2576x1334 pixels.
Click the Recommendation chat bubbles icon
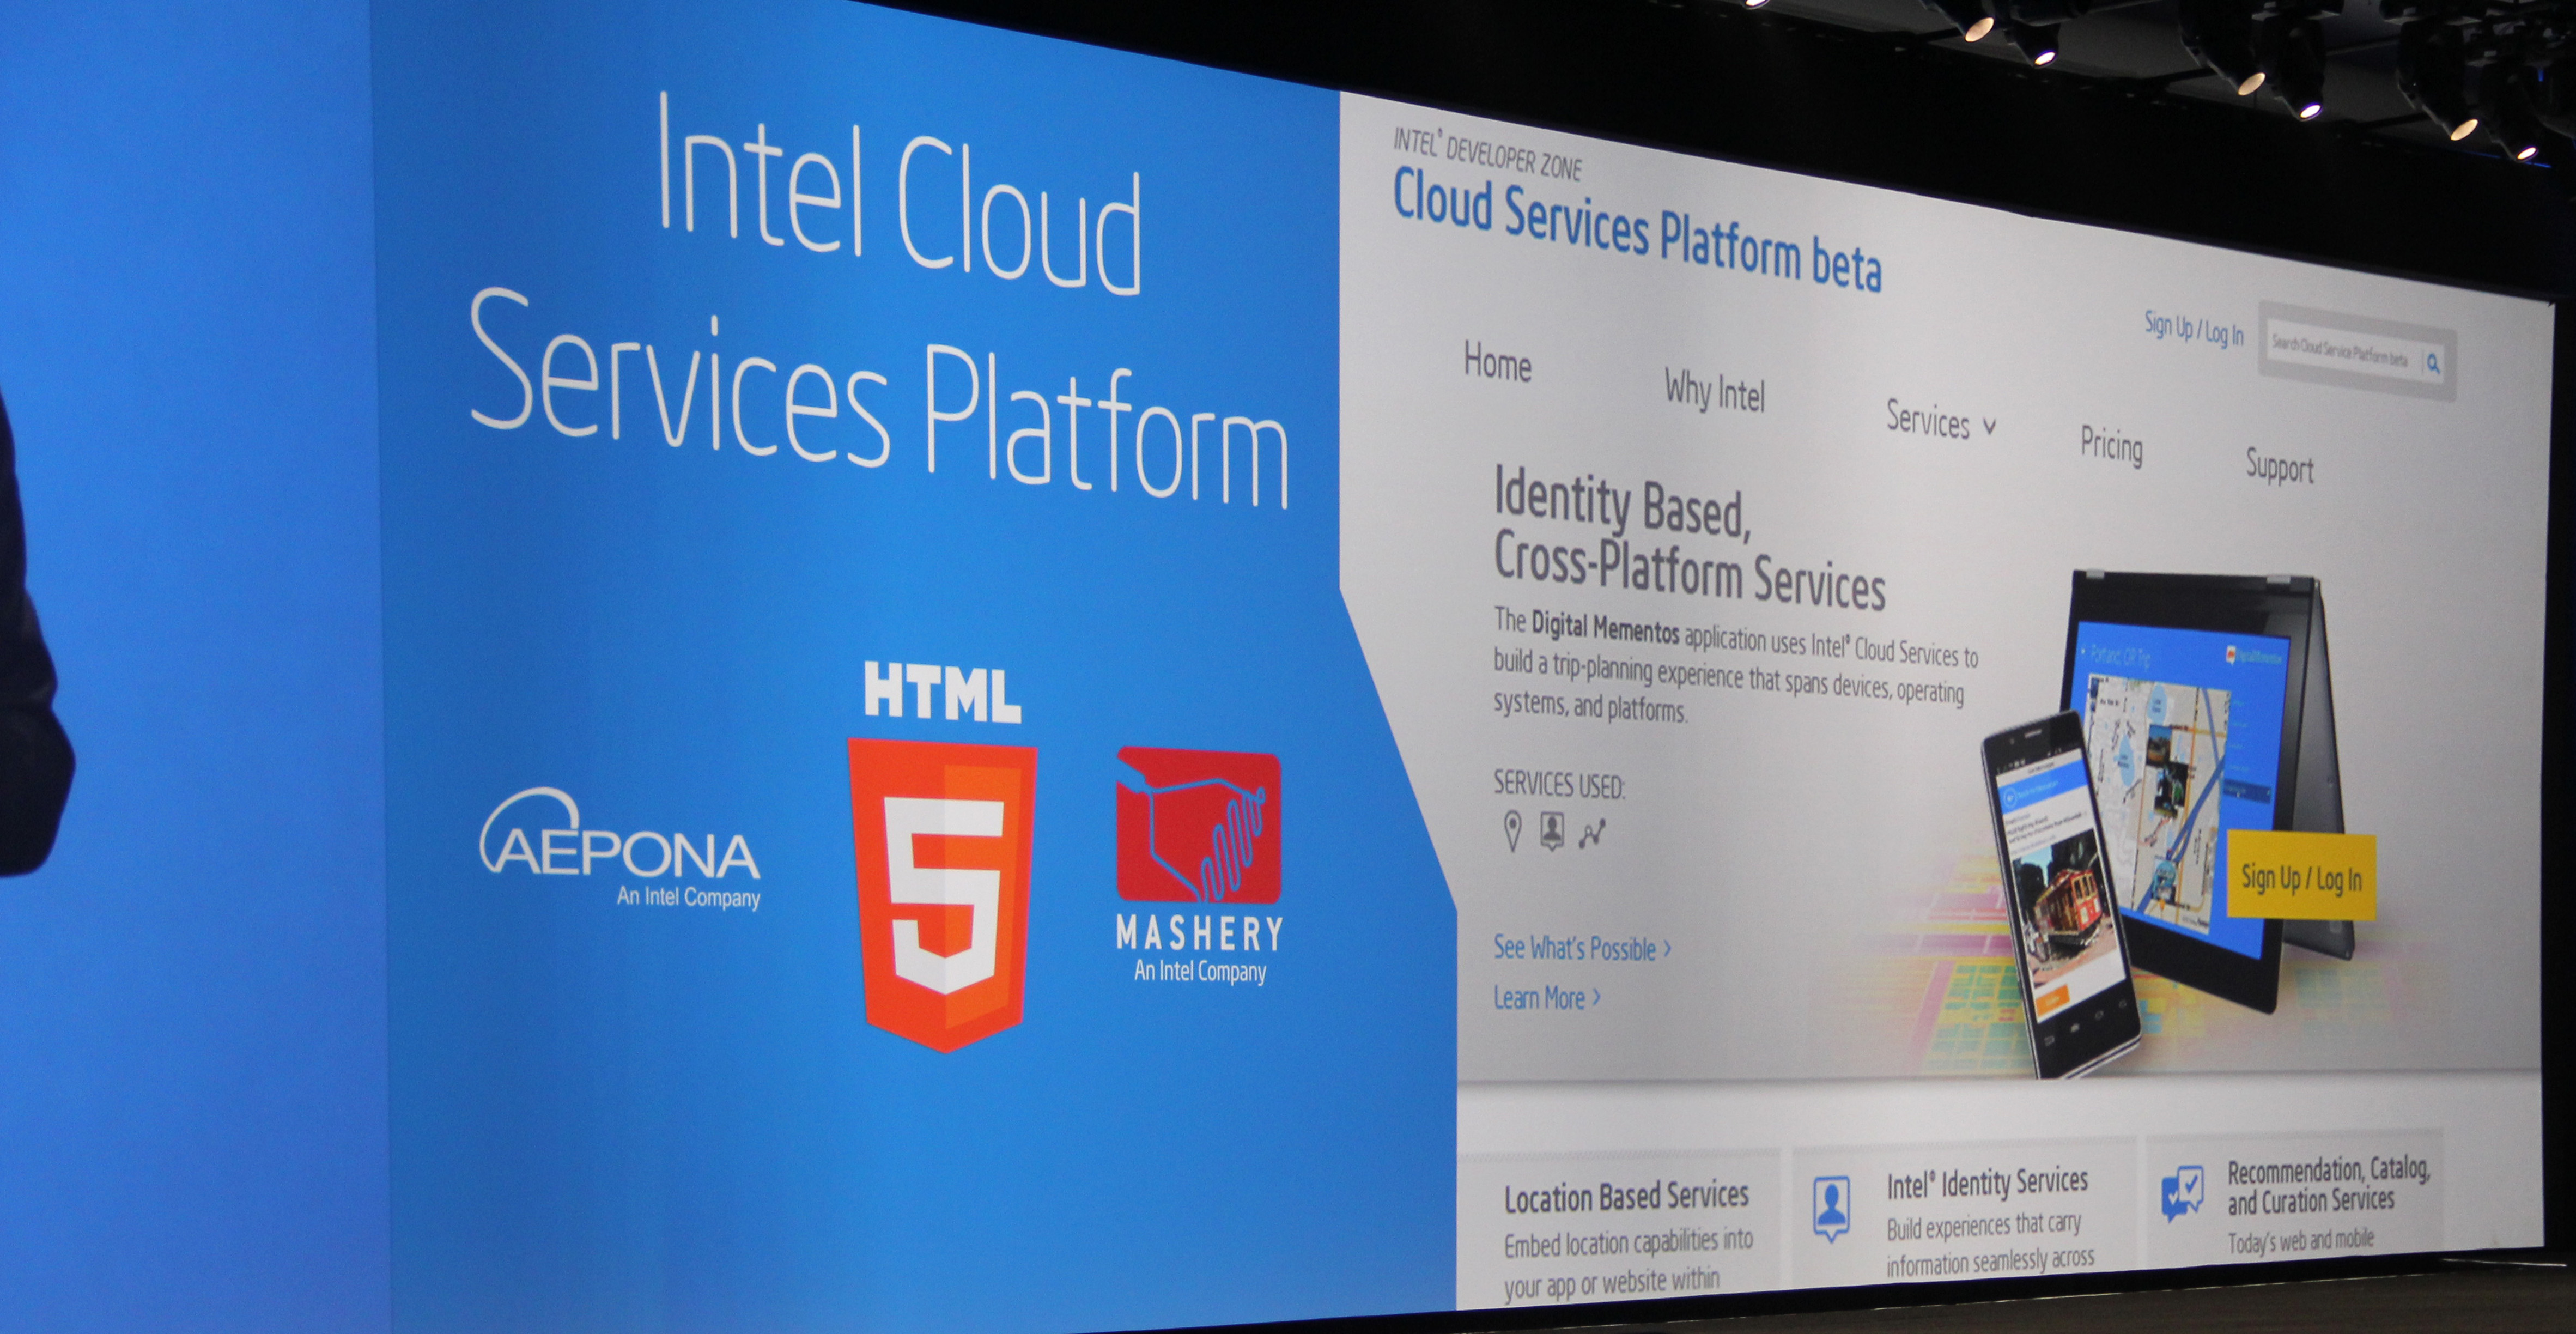point(2181,1193)
